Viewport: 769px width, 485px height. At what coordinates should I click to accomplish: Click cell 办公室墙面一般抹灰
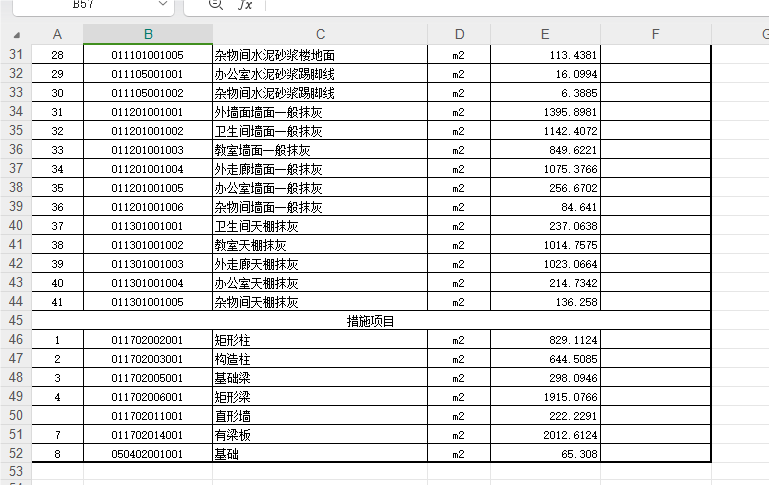point(320,188)
